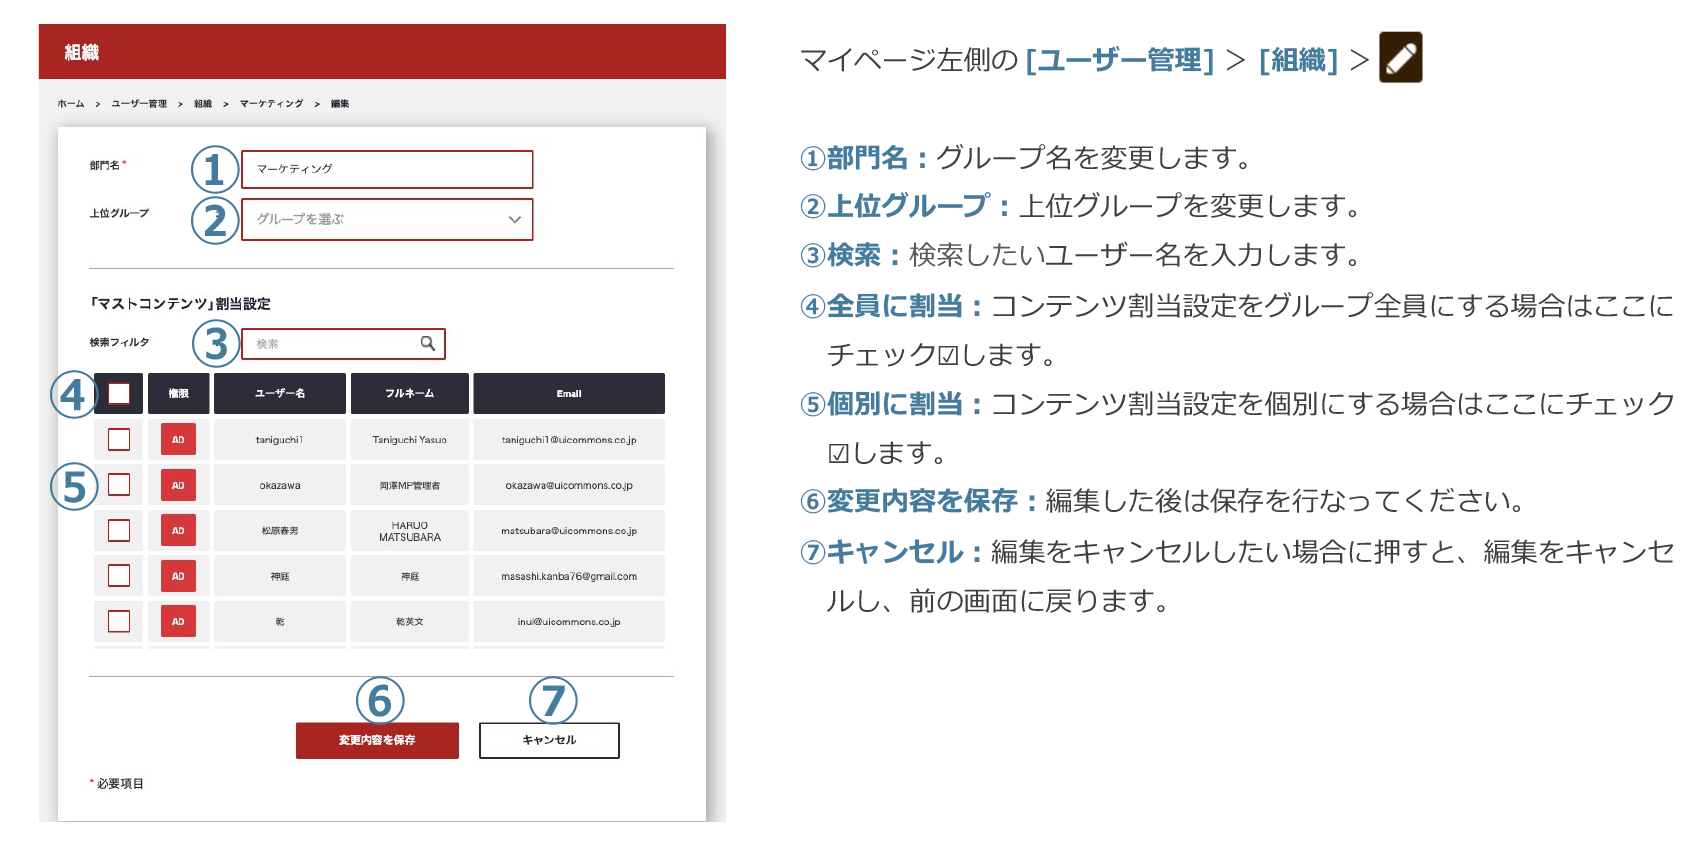The width and height of the screenshot is (1706, 844).
Task: Click the dropdown chevron arrow for グループを選ぶ
Action: click(514, 220)
